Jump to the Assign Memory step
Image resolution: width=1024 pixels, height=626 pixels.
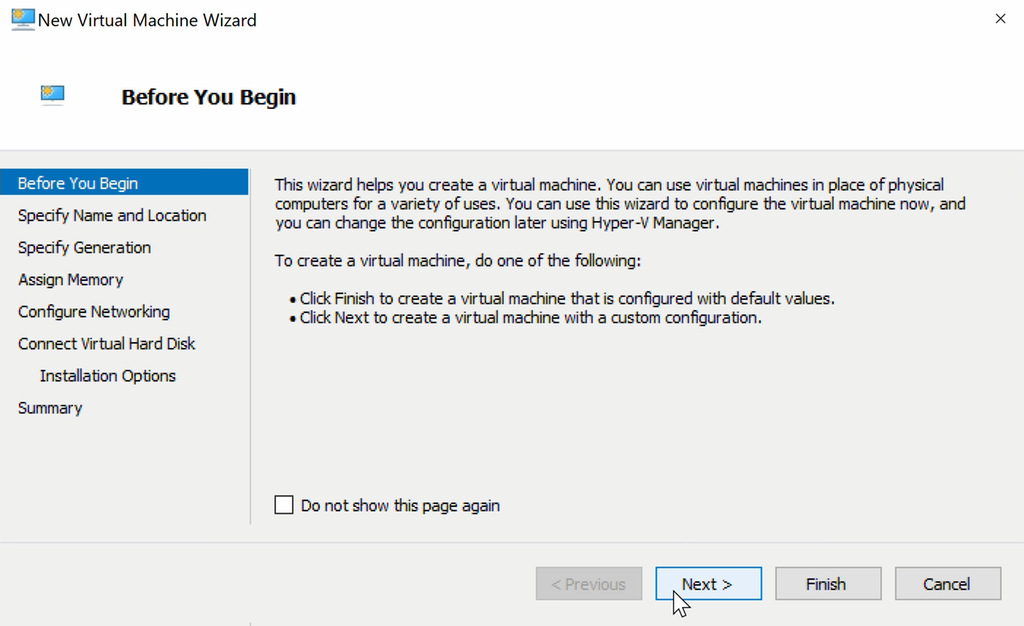70,280
